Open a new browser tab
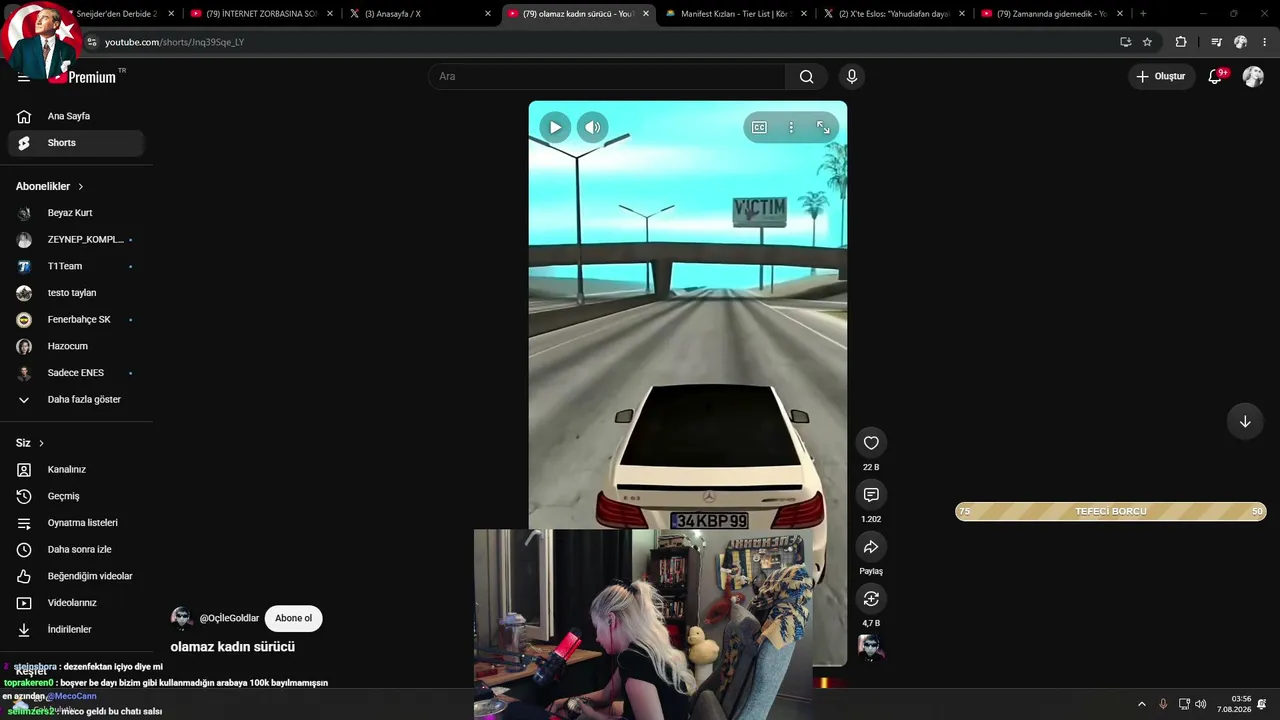This screenshot has width=1280, height=720. (x=1143, y=14)
